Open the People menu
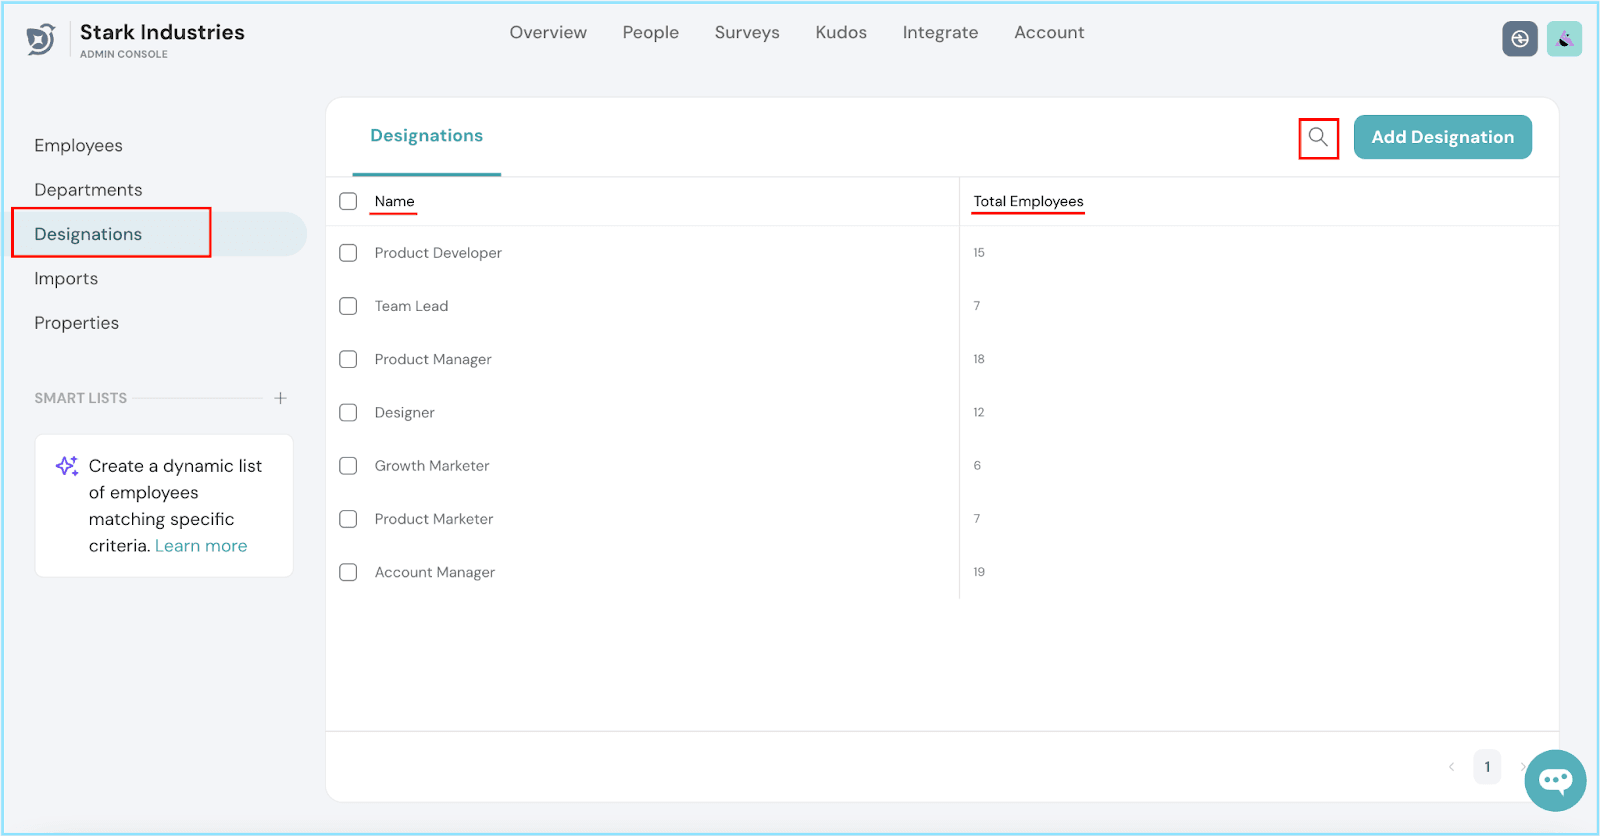1600x836 pixels. (x=650, y=32)
